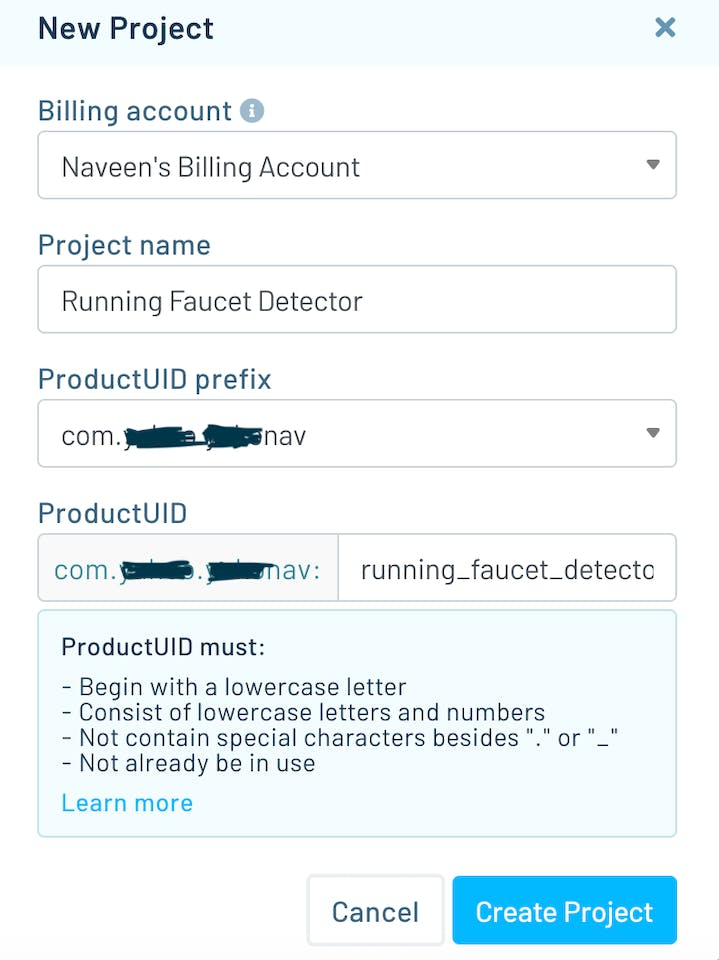
Task: Click the "Billing account" field label
Action: [x=135, y=110]
